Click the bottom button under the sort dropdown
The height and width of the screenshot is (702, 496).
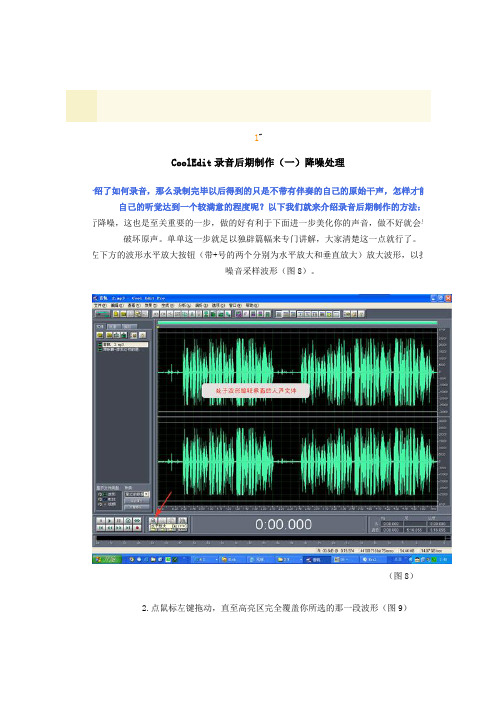(137, 507)
